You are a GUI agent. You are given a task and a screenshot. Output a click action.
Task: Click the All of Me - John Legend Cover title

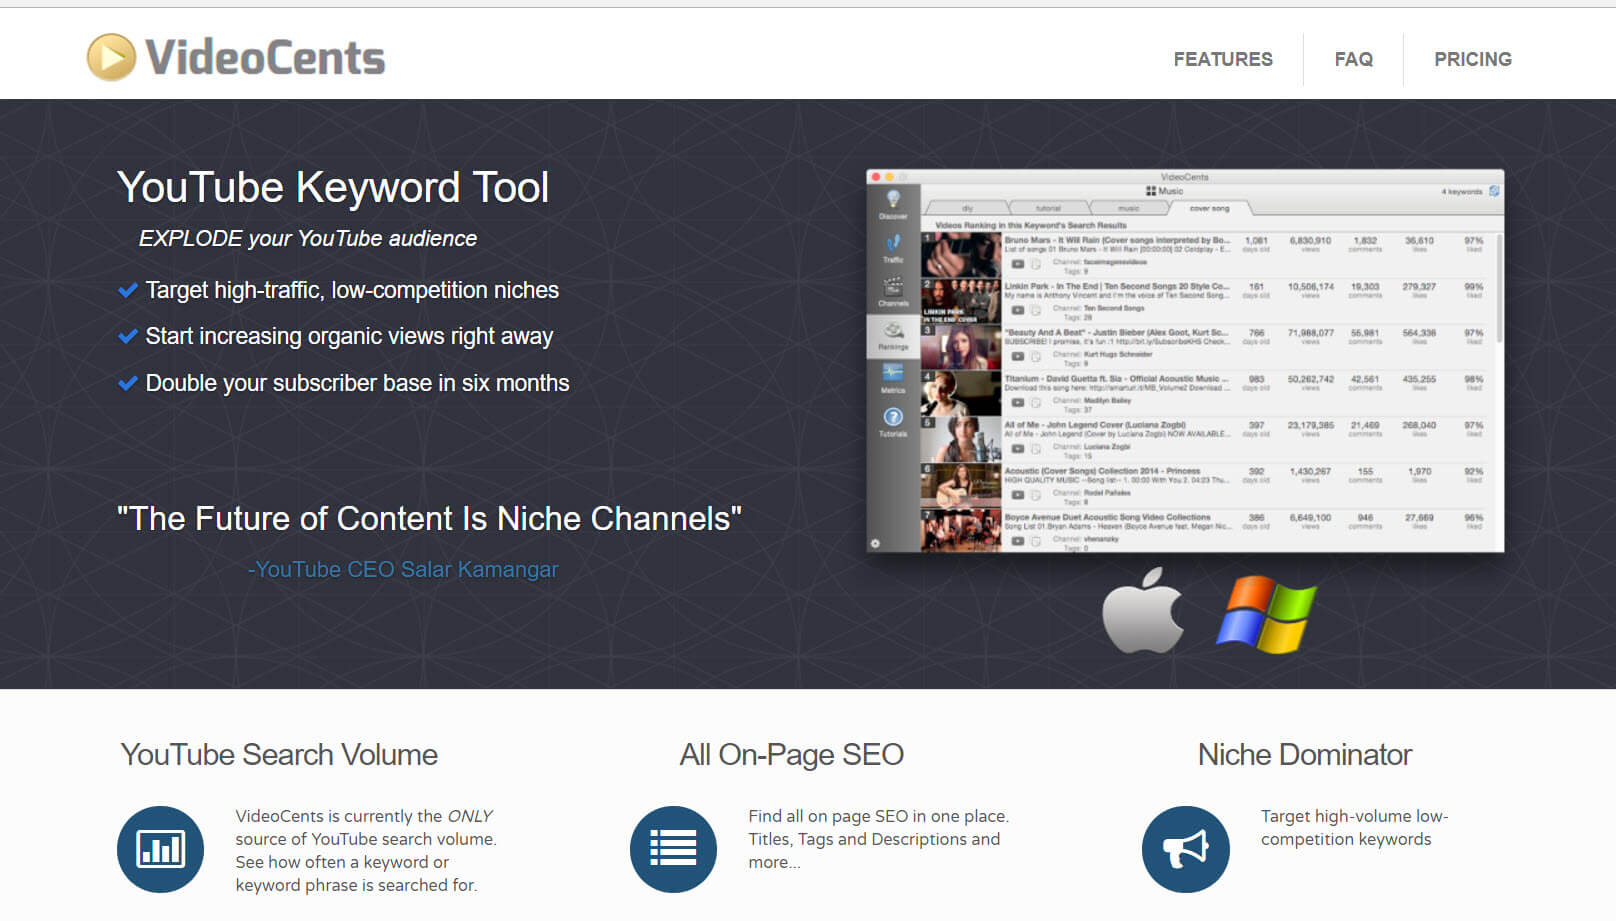pyautogui.click(x=1095, y=425)
